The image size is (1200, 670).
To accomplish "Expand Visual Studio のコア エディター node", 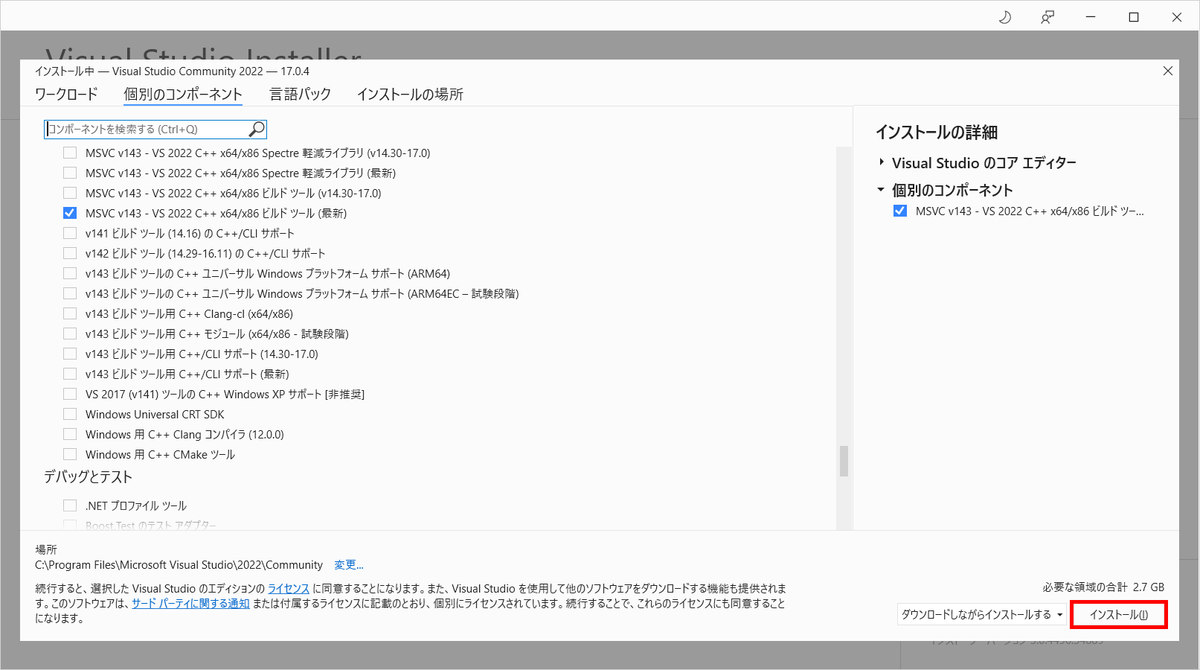I will coord(881,162).
